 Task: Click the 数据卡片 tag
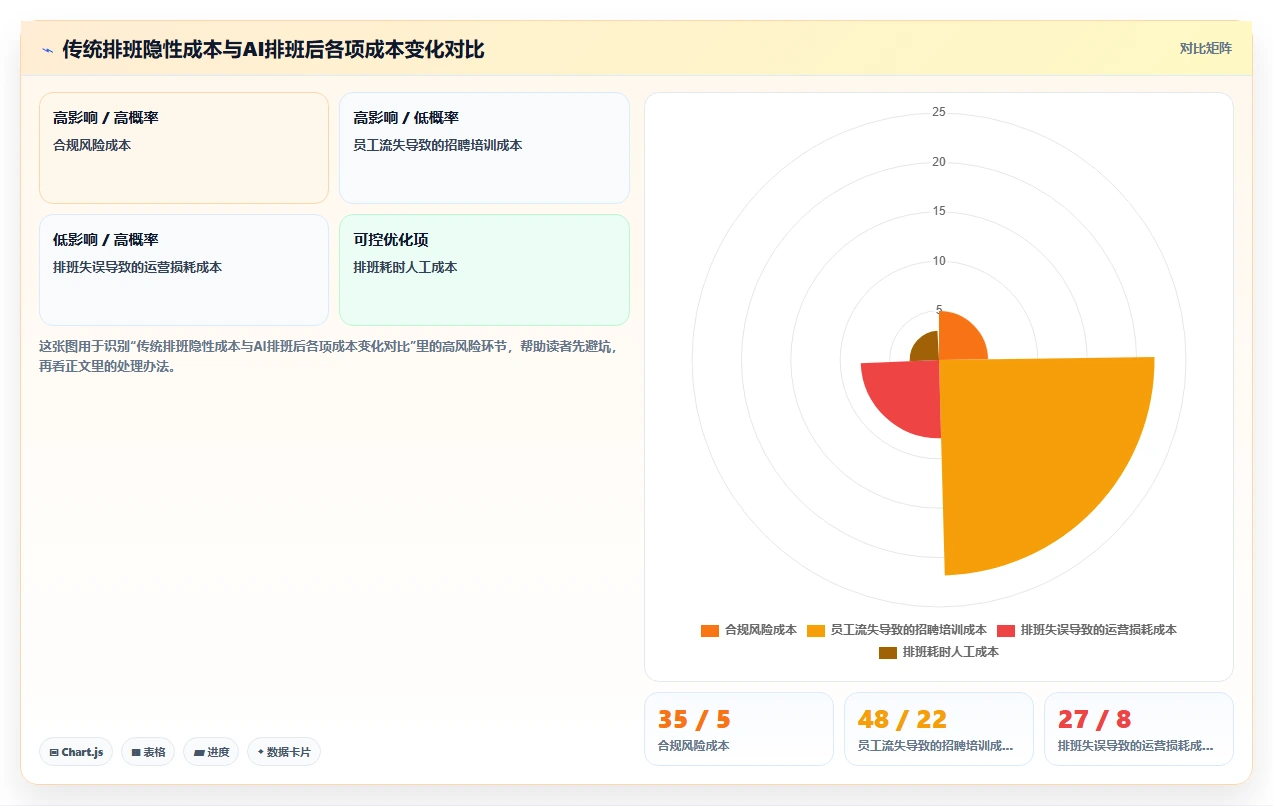[284, 752]
